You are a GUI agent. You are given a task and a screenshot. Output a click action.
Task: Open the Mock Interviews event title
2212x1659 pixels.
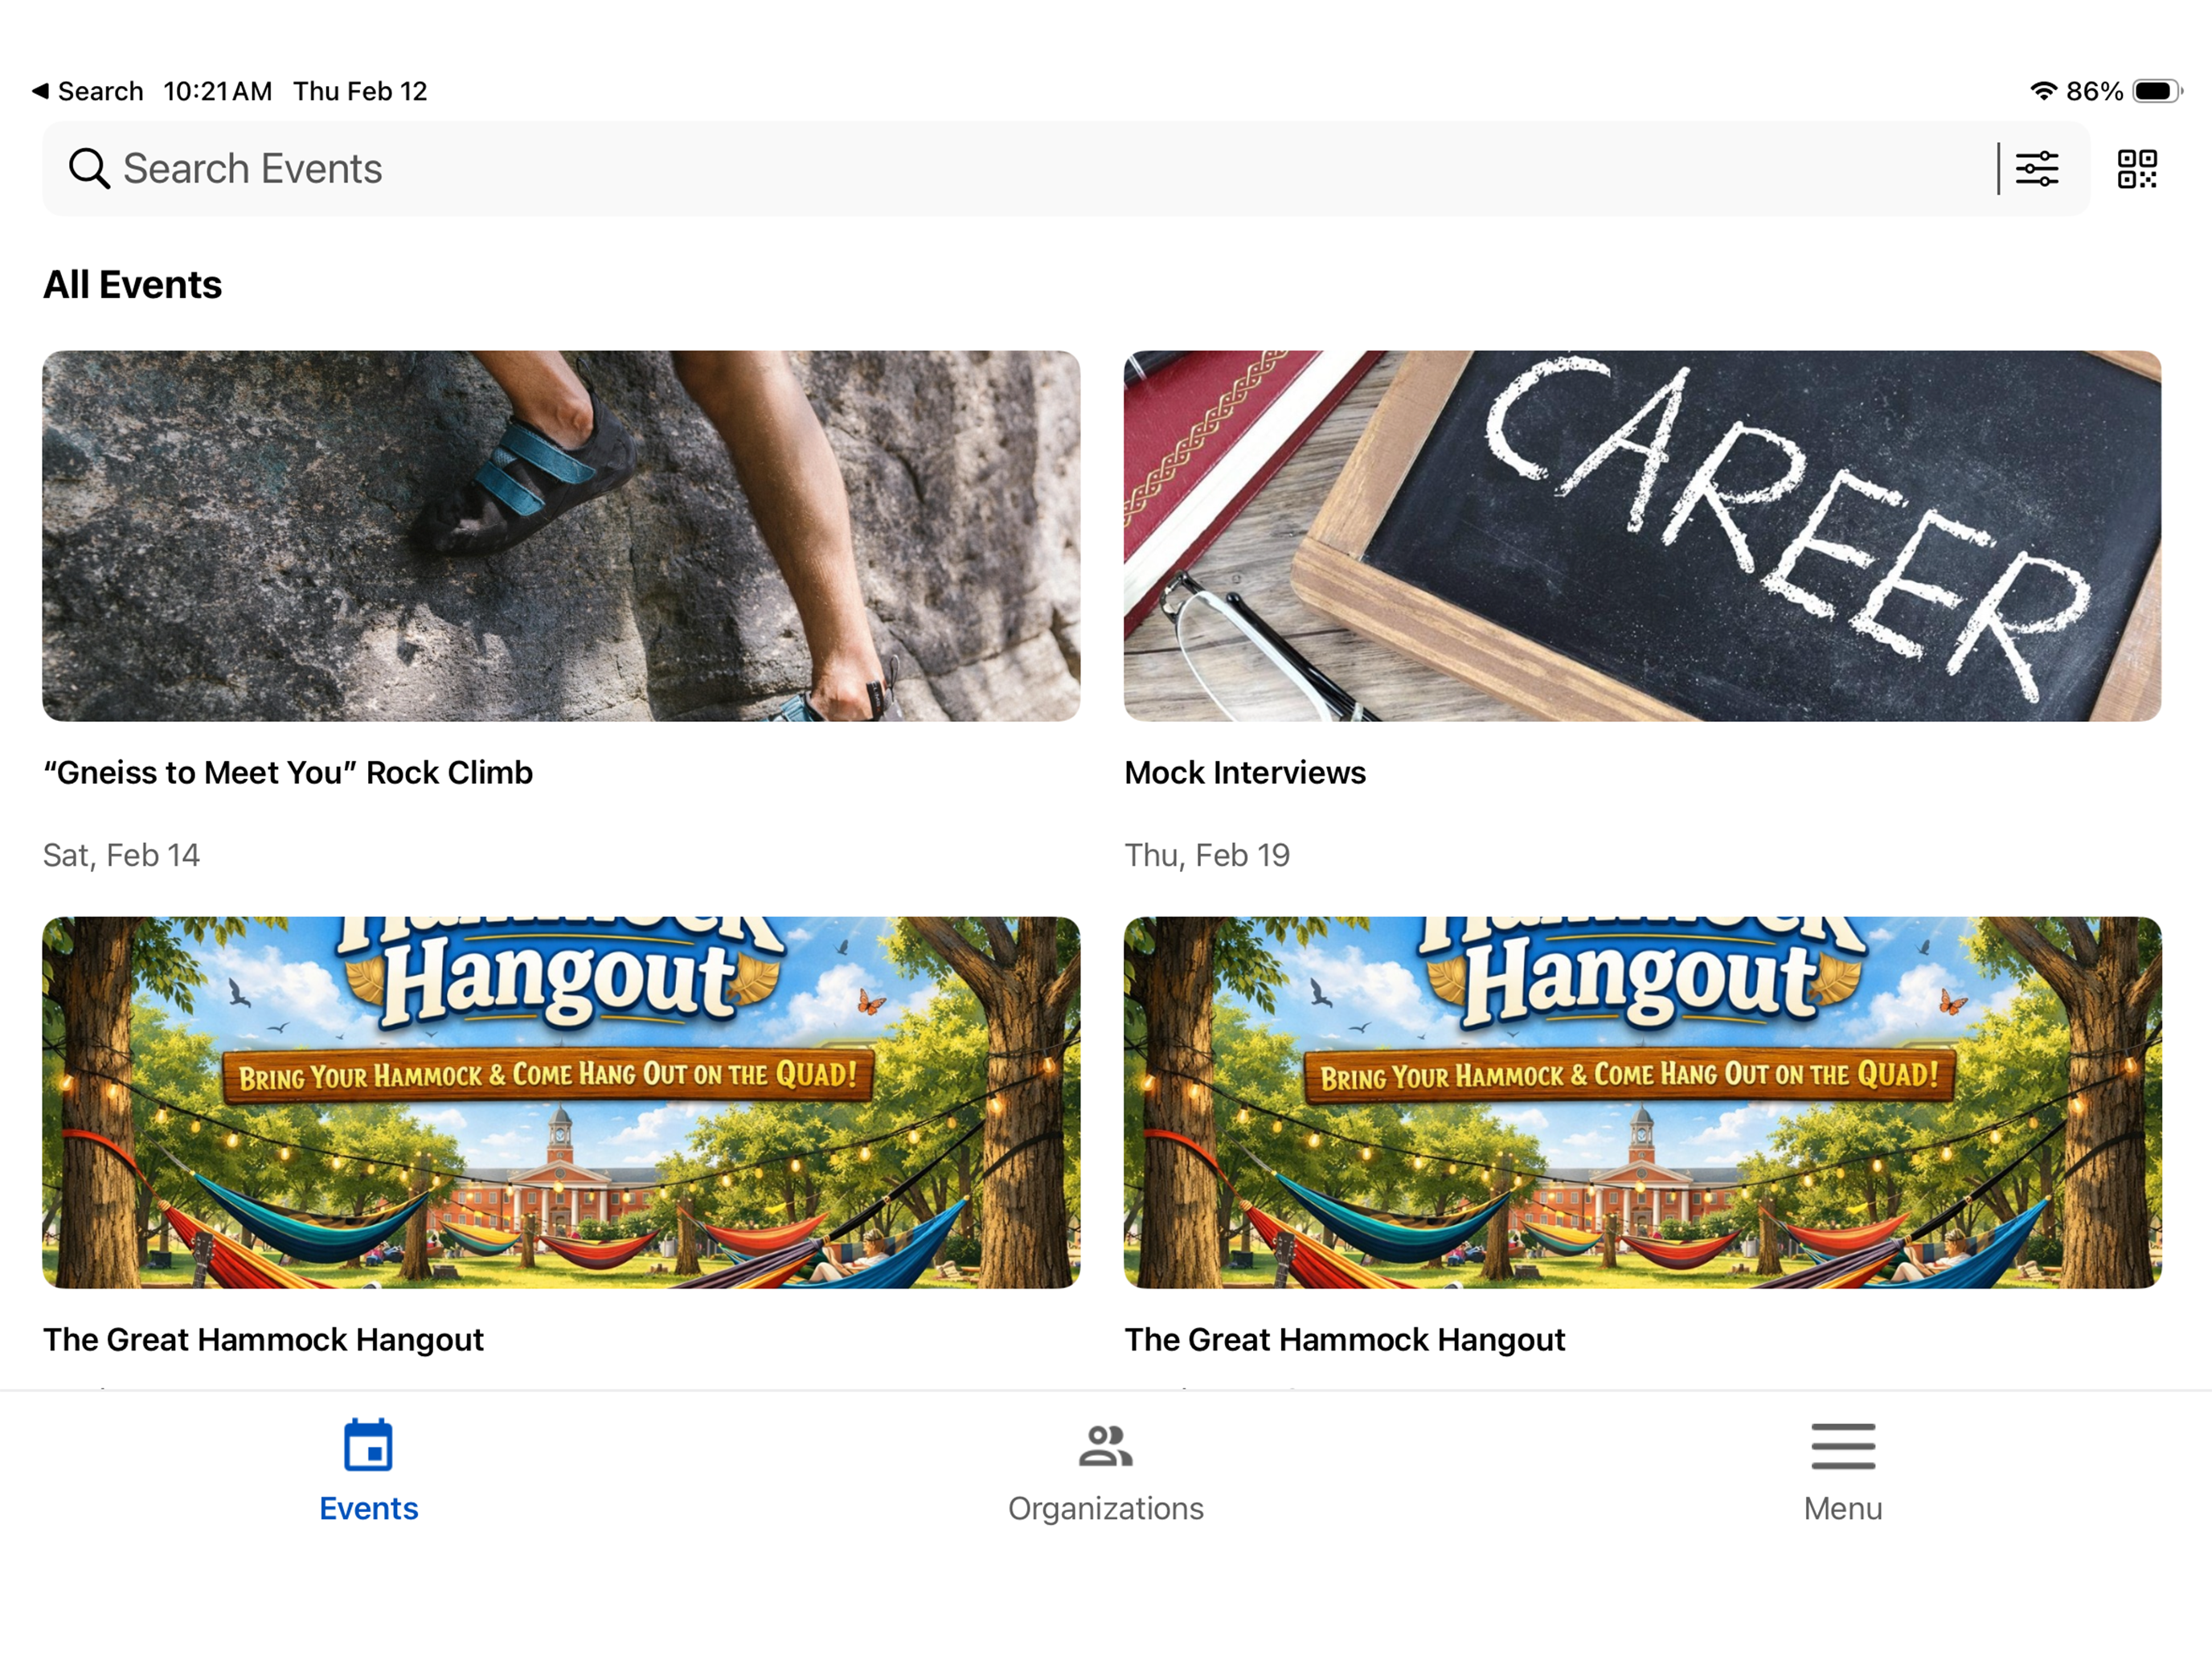click(x=1244, y=772)
